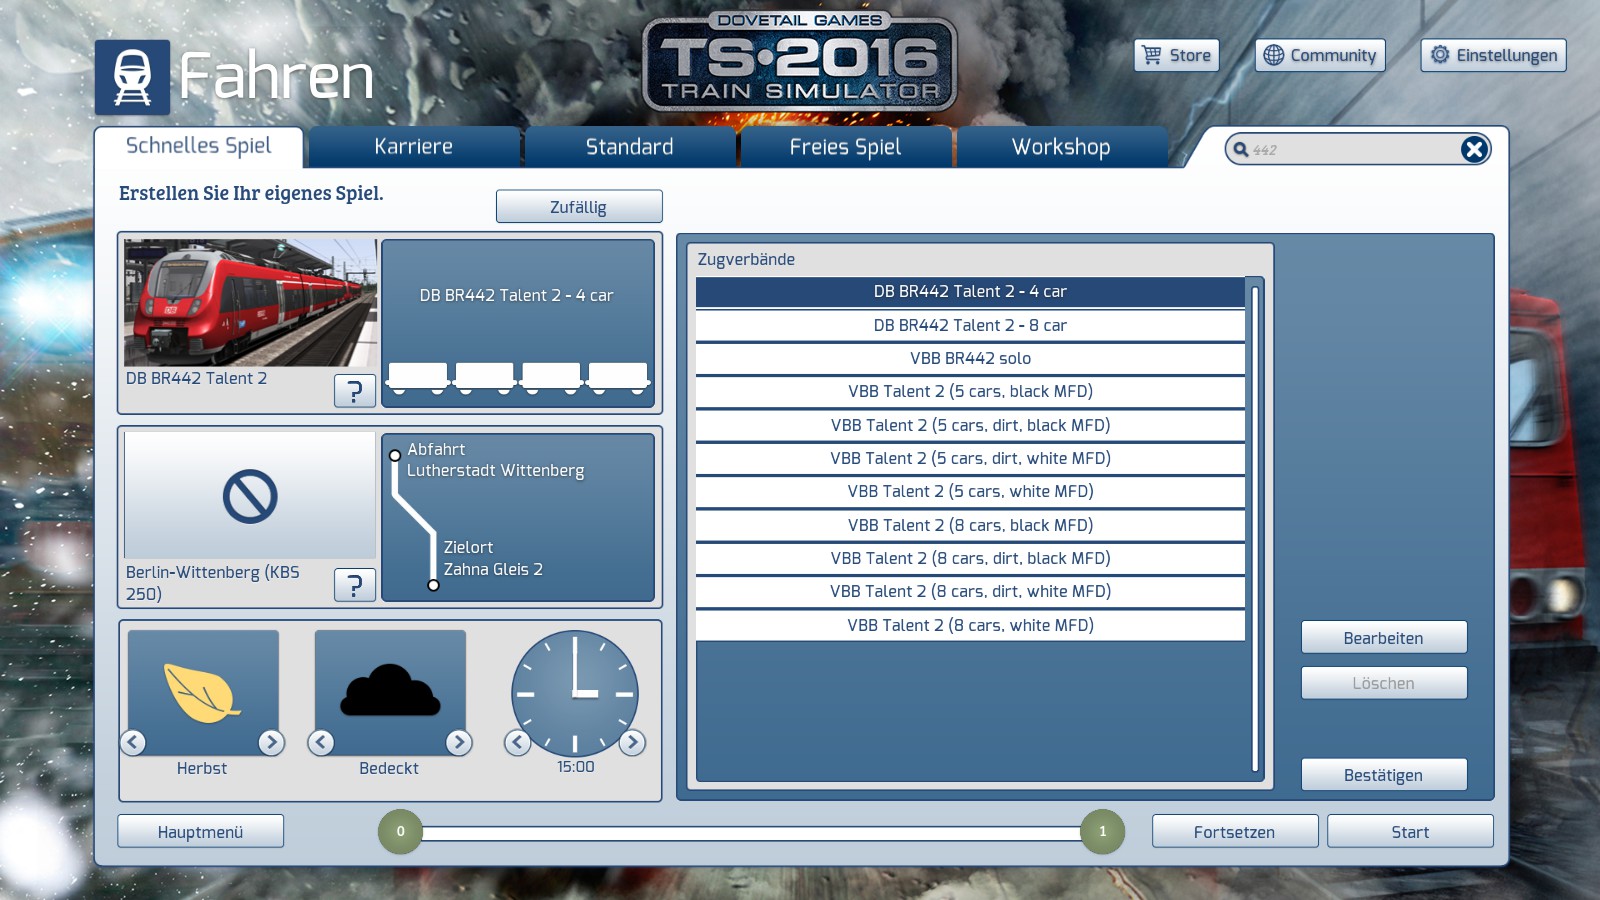Click the Bedeckt cloud weather icon

point(390,692)
